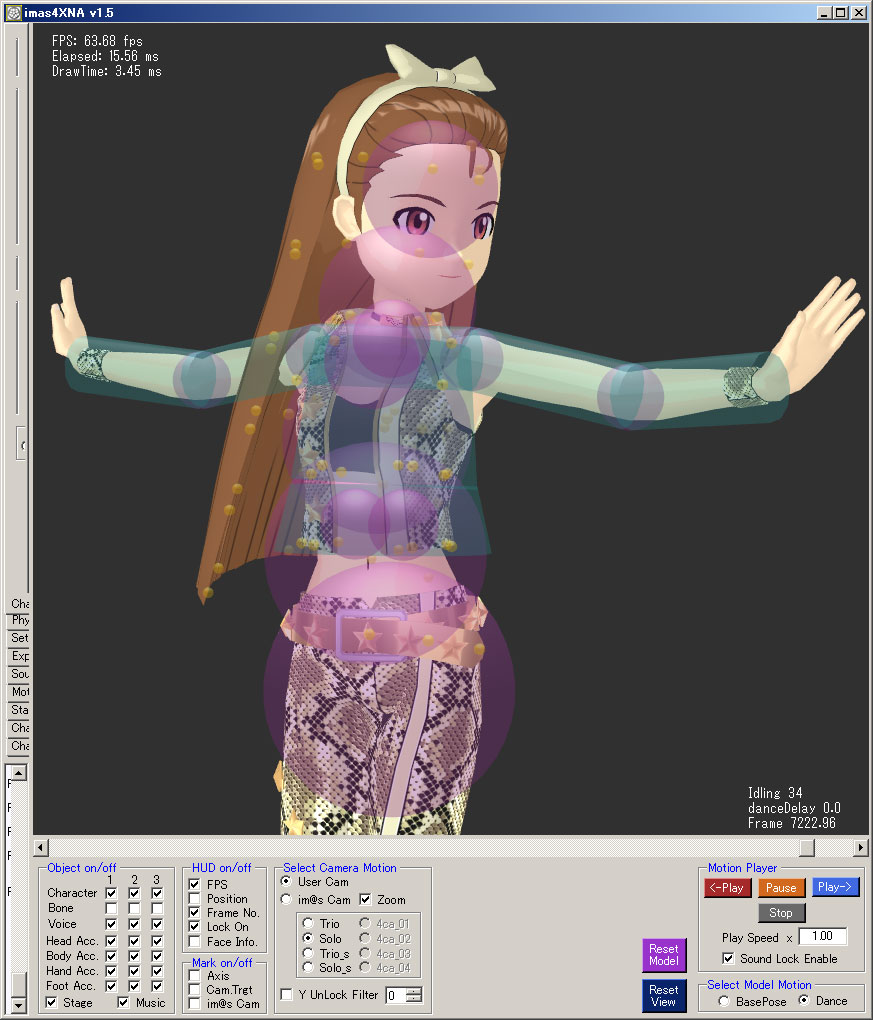
Task: Enable the Y UnLock Filter checkbox
Action: (x=286, y=995)
